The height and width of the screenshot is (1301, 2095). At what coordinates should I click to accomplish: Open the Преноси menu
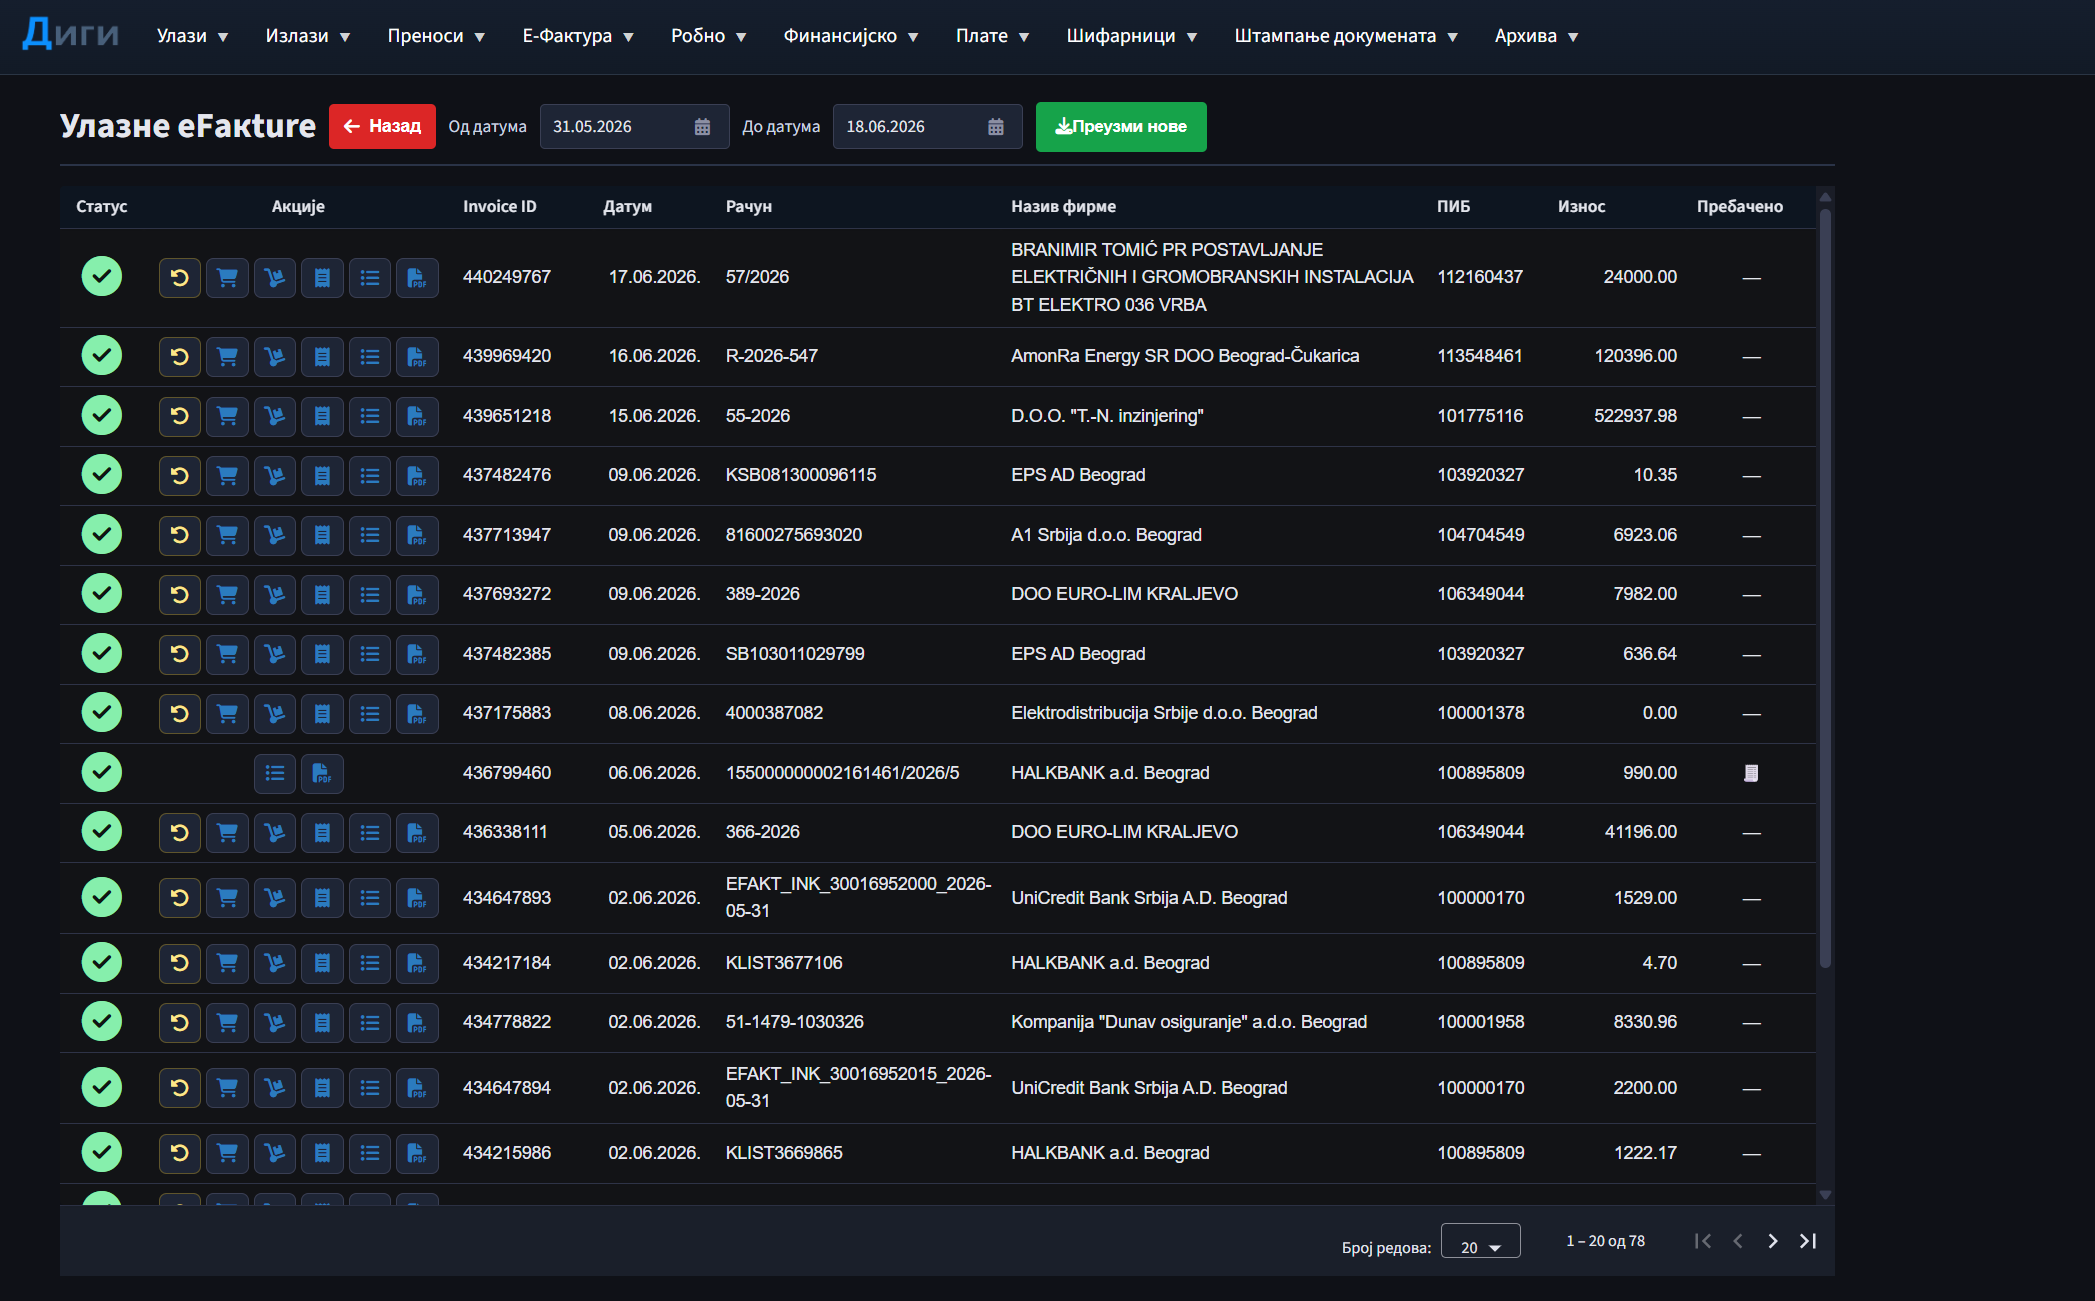(x=436, y=36)
